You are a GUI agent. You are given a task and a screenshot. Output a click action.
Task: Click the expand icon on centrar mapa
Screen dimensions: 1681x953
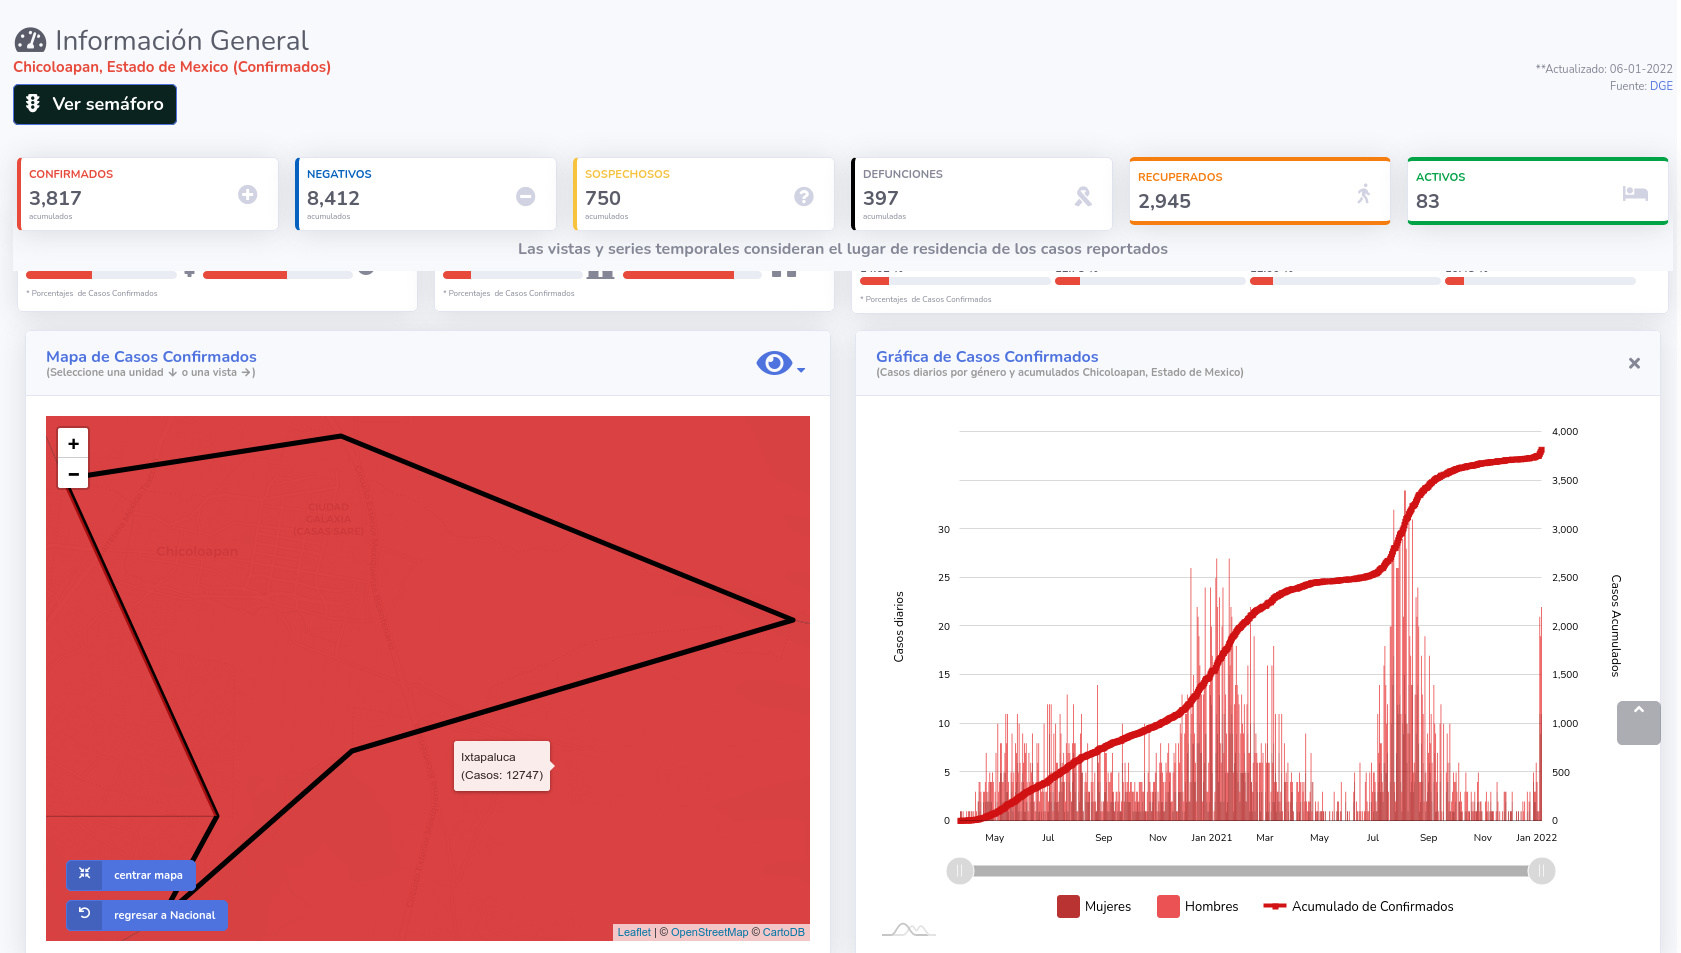[84, 874]
